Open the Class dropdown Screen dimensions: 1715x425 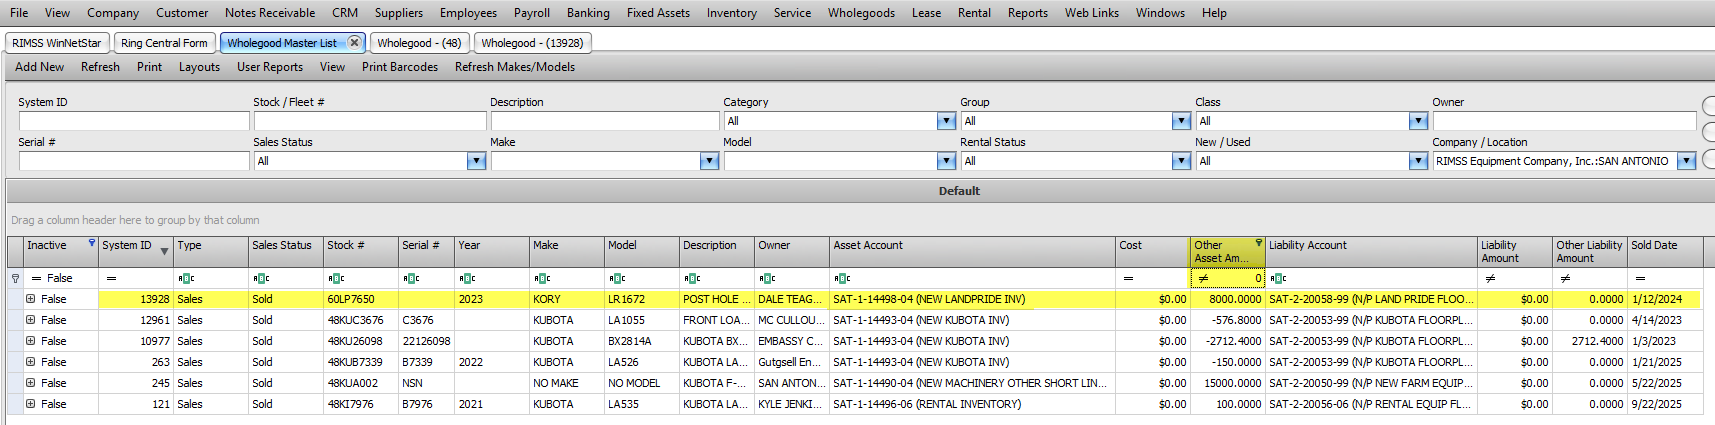pyautogui.click(x=1418, y=121)
